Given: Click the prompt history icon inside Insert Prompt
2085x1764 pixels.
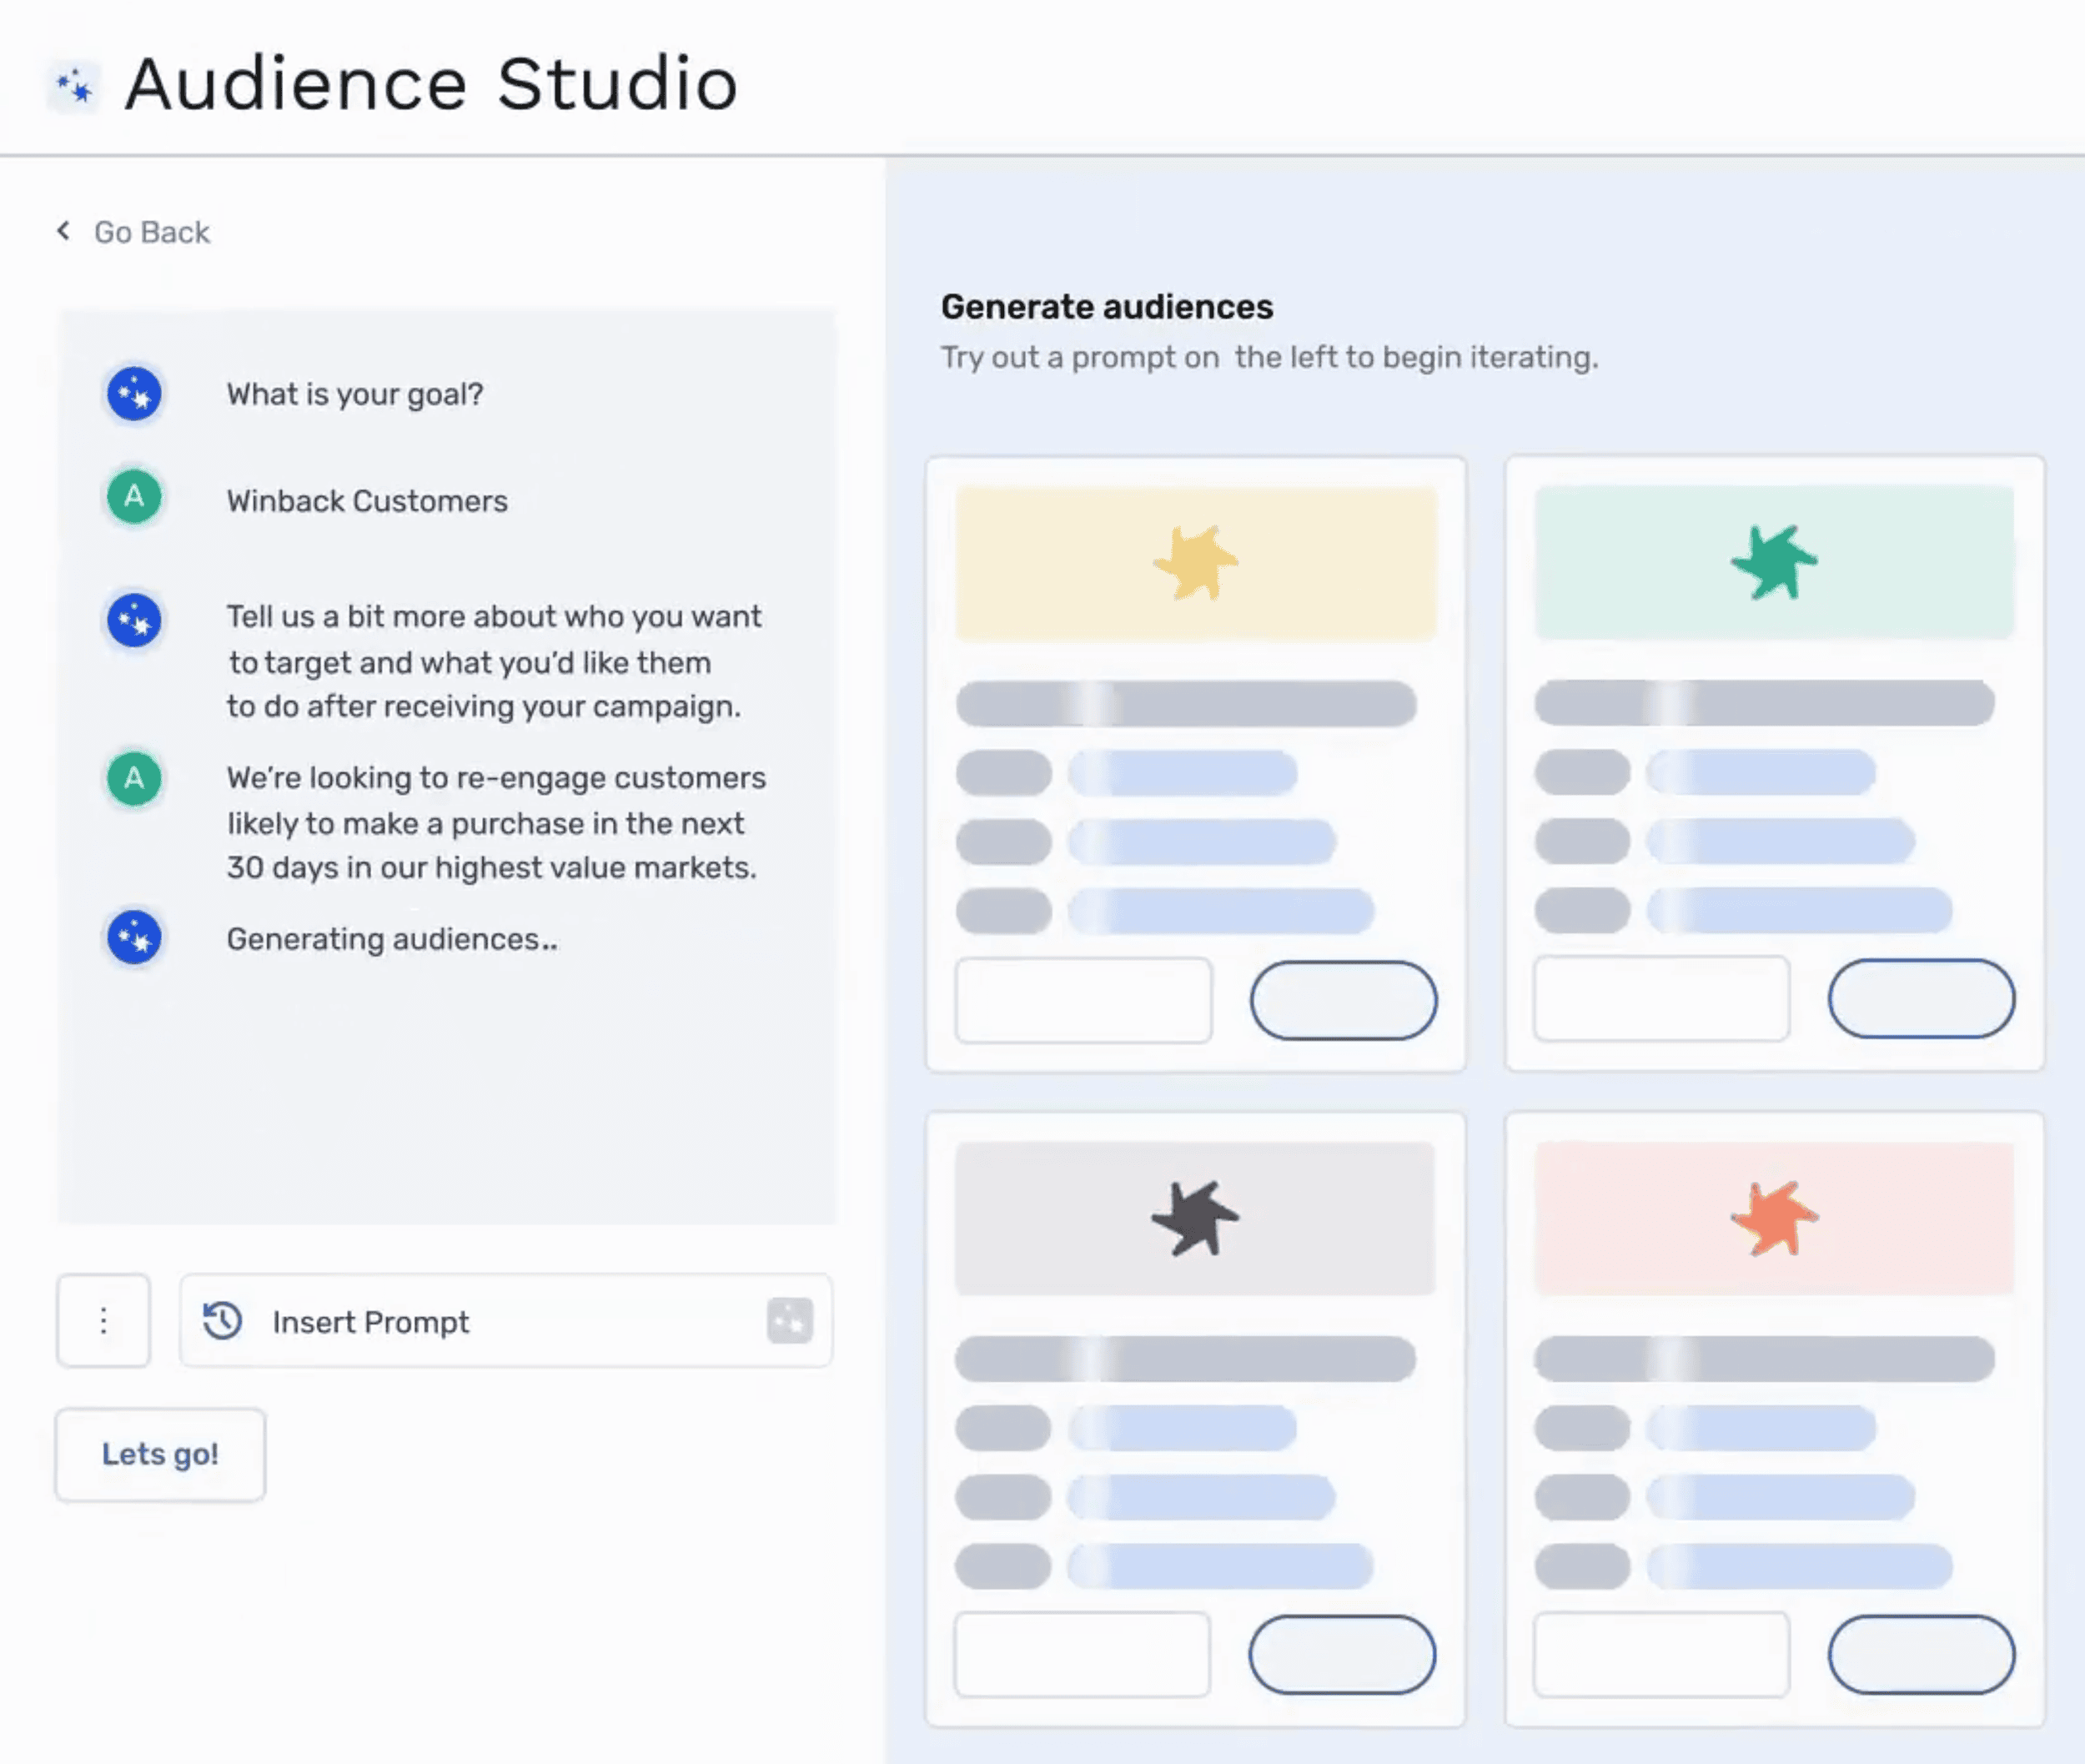Looking at the screenshot, I should click(x=222, y=1321).
